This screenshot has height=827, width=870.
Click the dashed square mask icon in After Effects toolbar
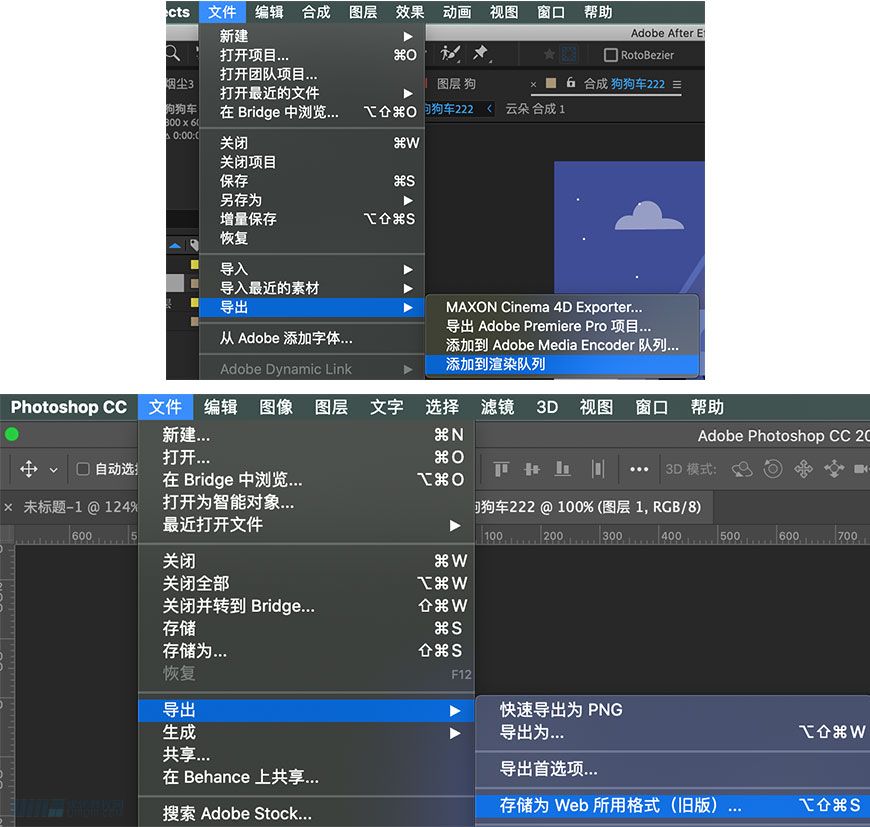point(569,54)
